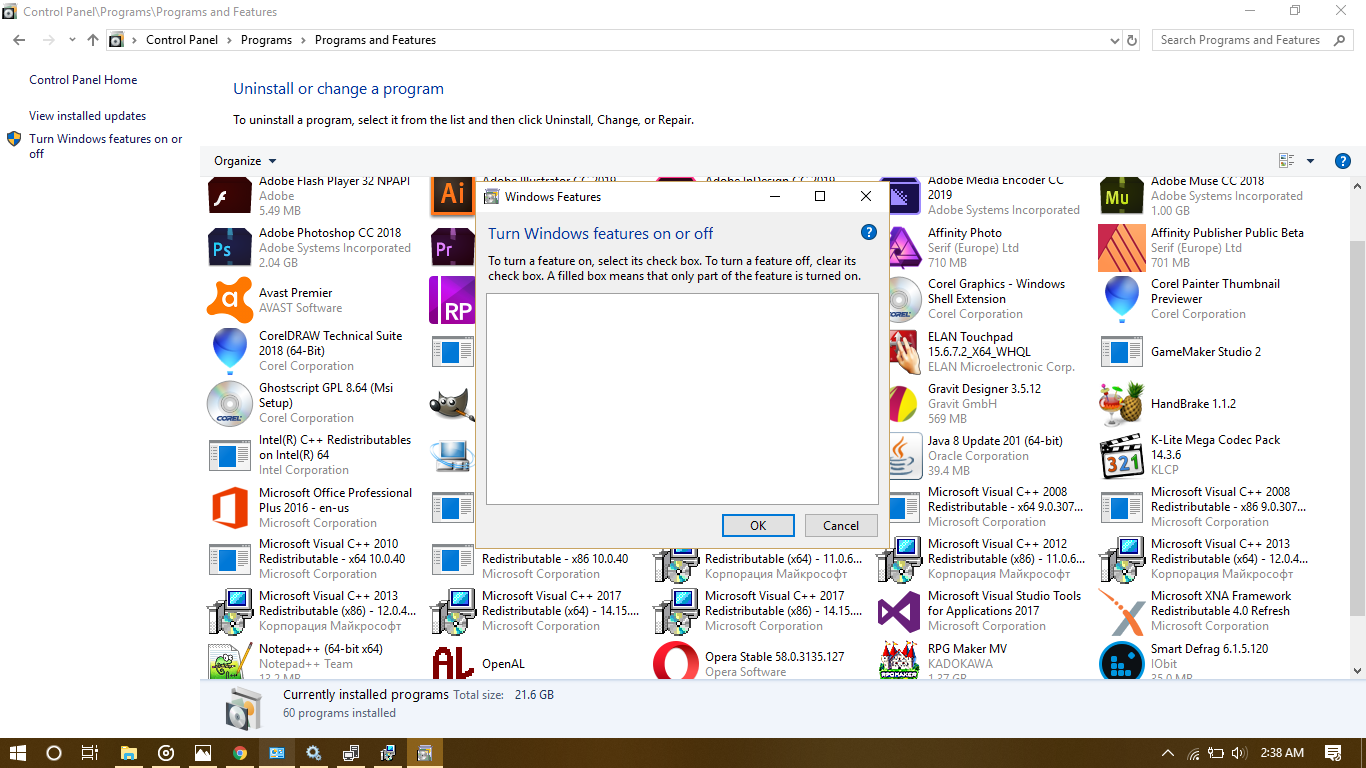The image size is (1366, 768).
Task: Select the Microsoft Office Professional Plus icon
Action: (229, 508)
